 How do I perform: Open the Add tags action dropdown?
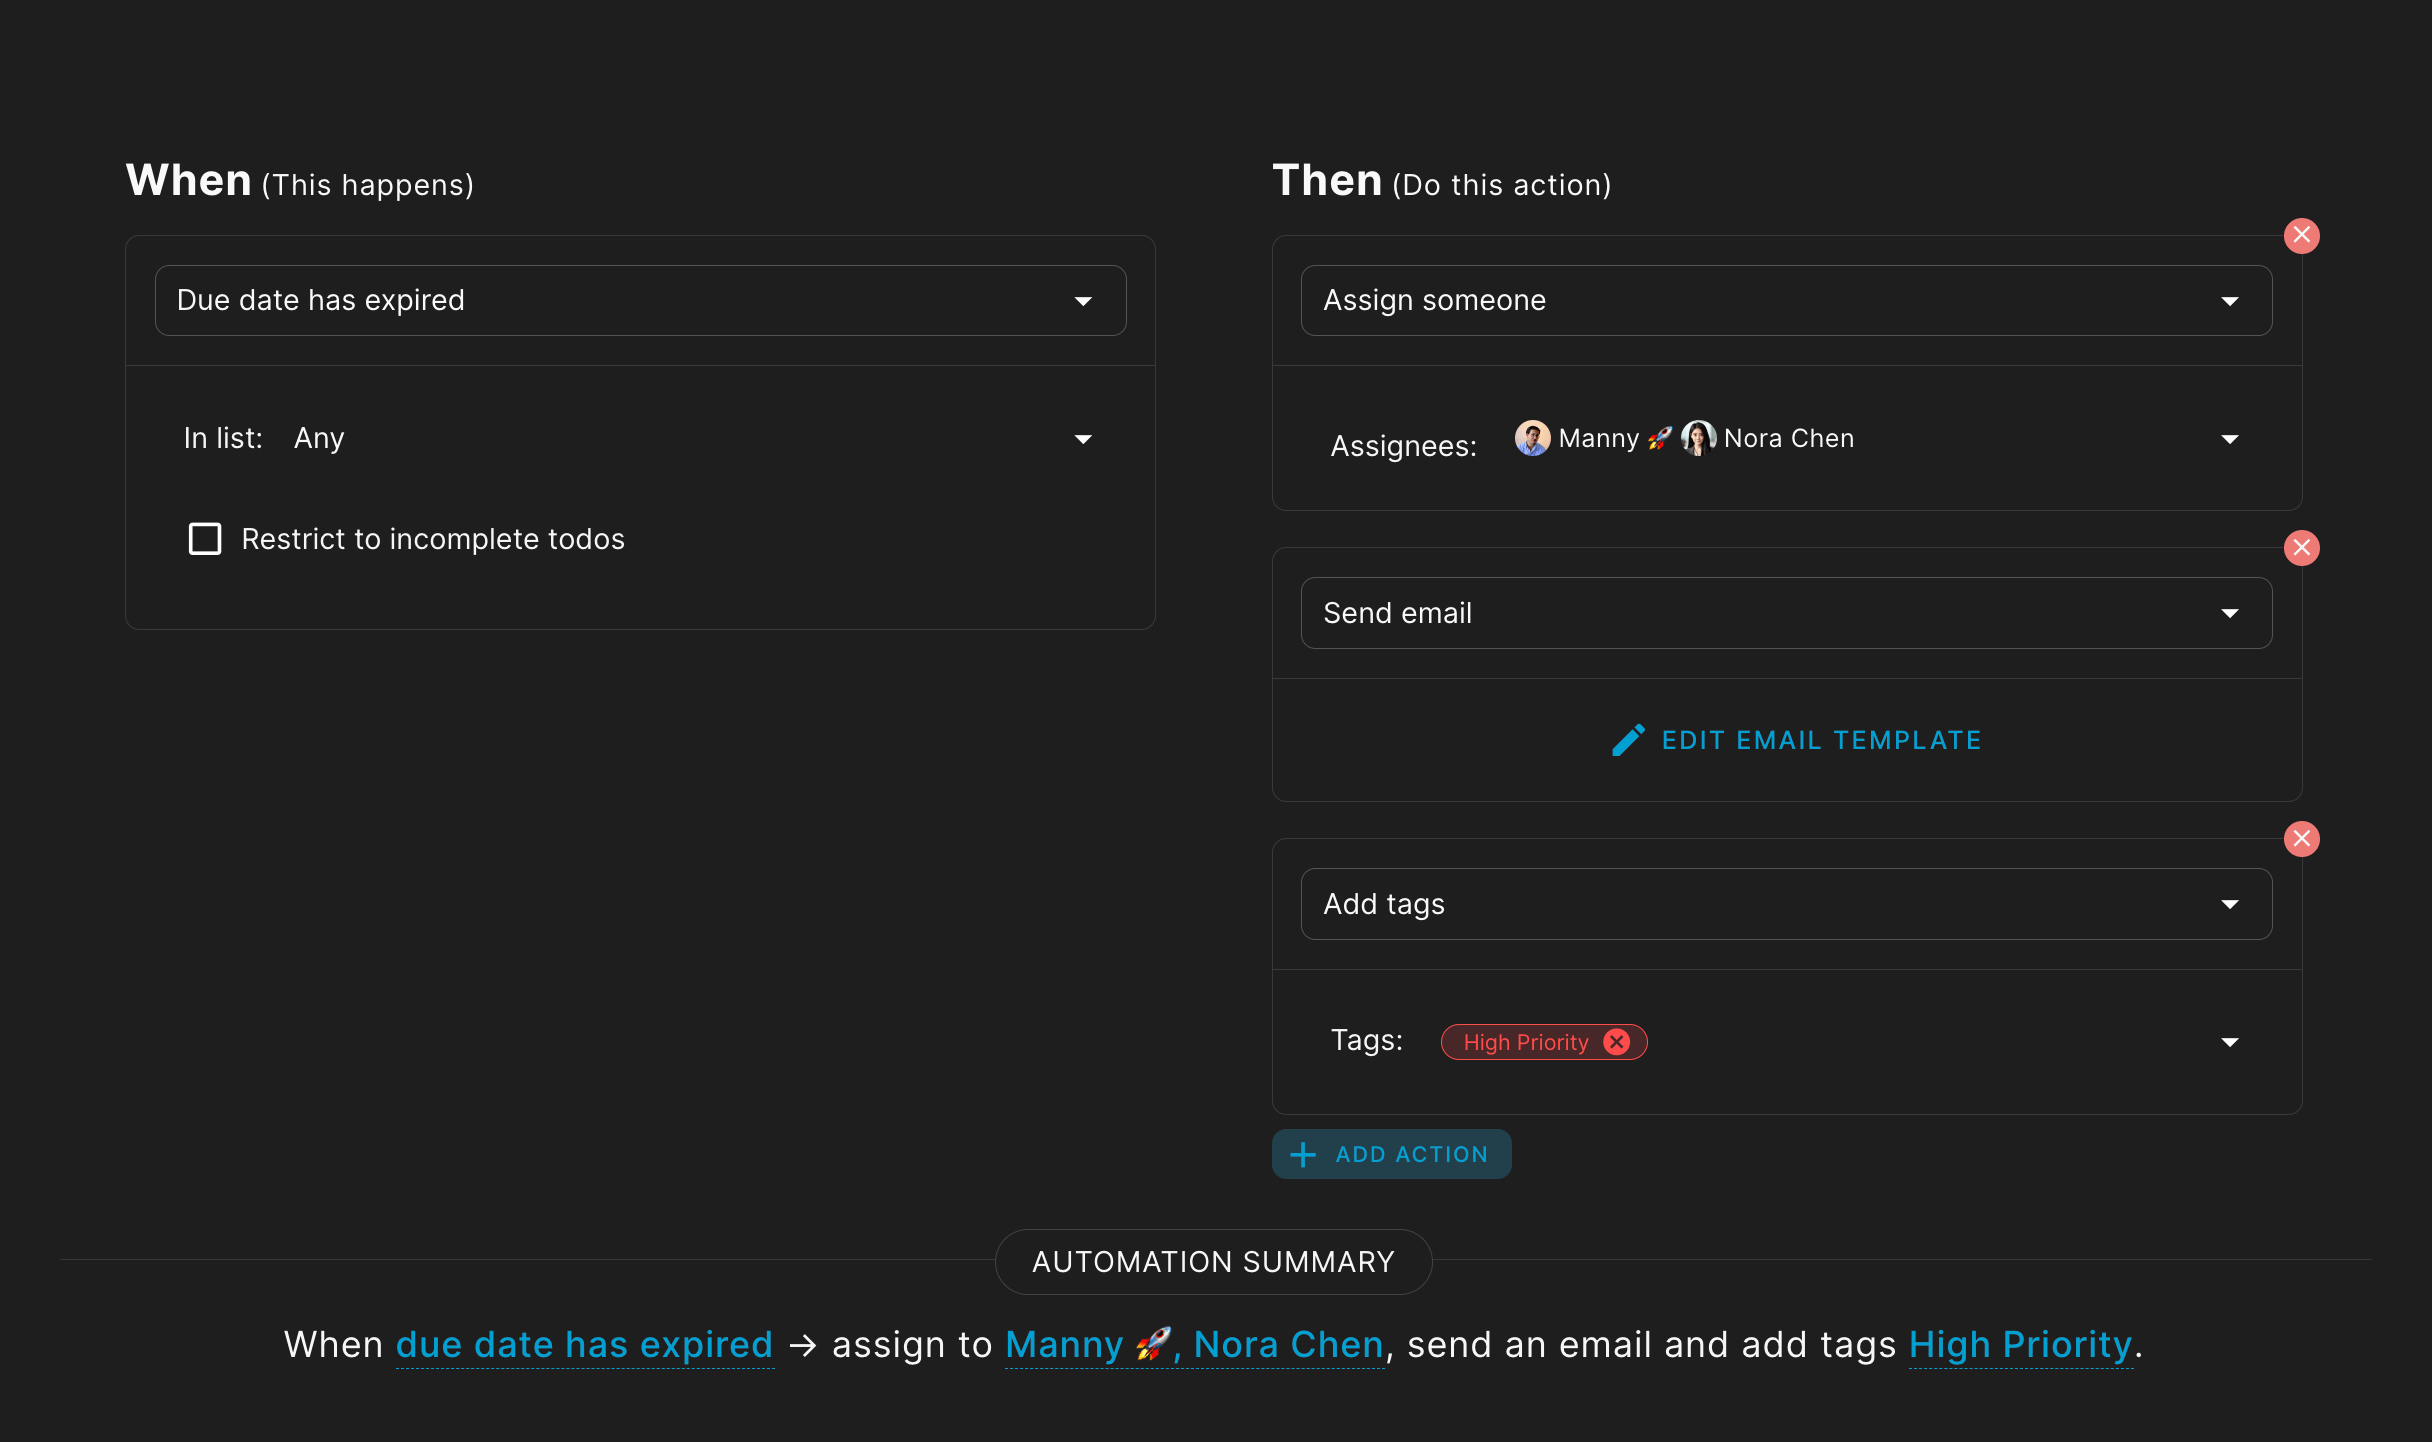pos(1786,904)
